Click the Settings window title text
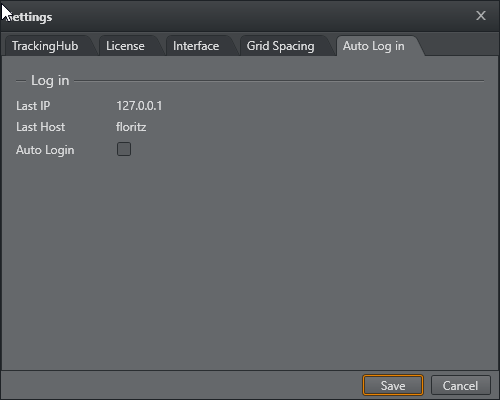This screenshot has height=400, width=500. pos(29,17)
